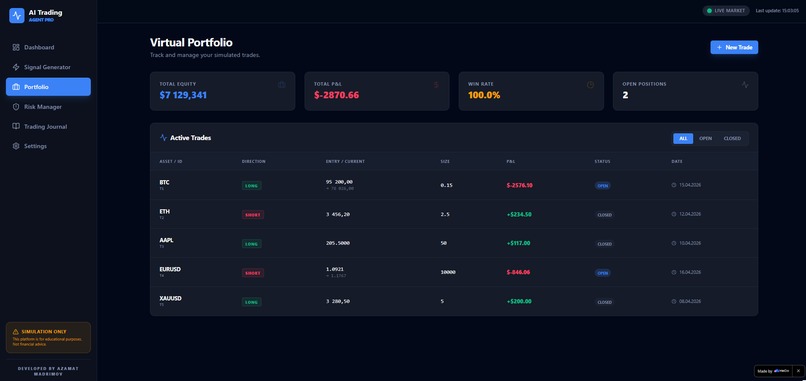
Task: Click the SHORT badge on ETH row
Action: (x=252, y=215)
